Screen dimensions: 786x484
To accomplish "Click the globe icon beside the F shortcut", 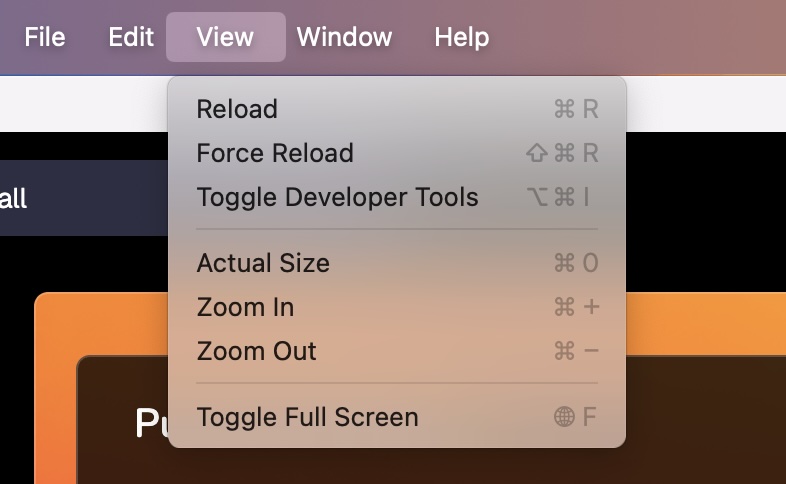I will (564, 416).
